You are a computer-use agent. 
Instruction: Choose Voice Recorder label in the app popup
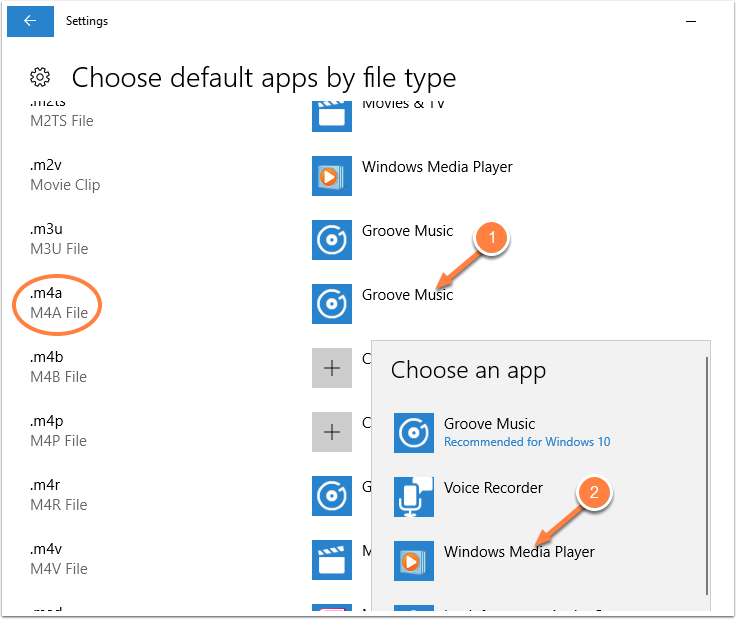pyautogui.click(x=493, y=488)
